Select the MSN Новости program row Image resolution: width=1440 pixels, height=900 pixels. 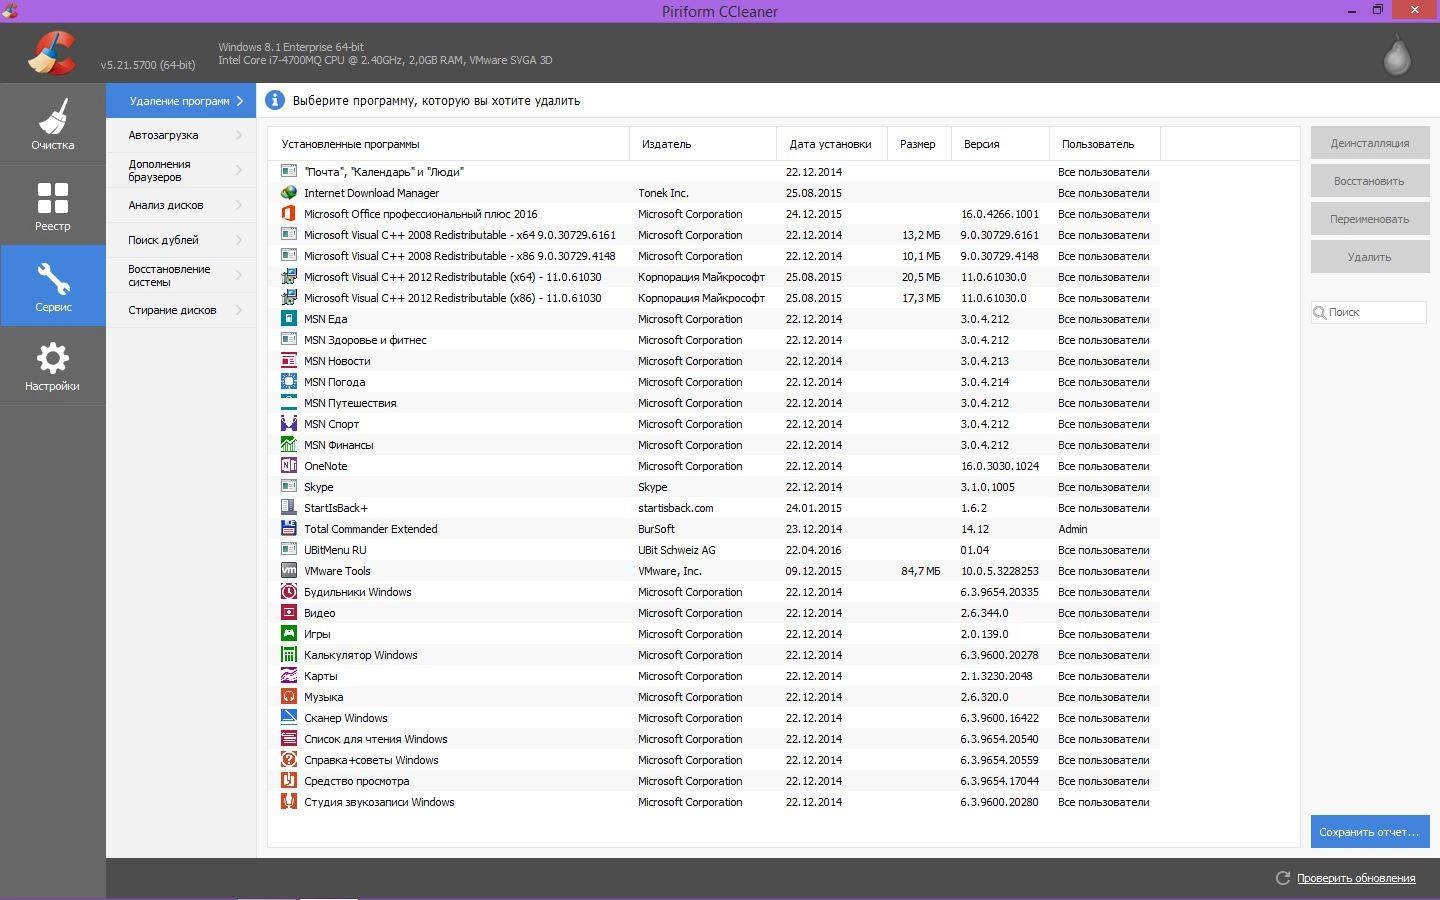click(x=714, y=361)
